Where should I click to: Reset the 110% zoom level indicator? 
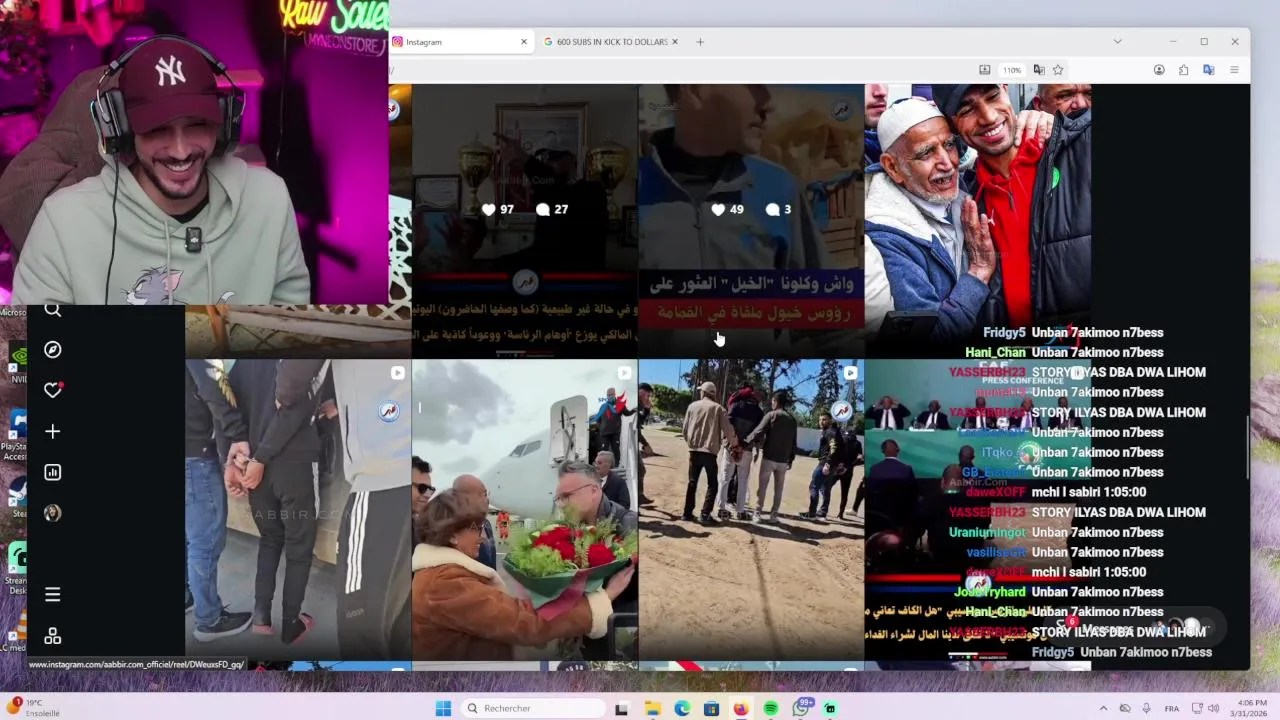tap(1012, 70)
